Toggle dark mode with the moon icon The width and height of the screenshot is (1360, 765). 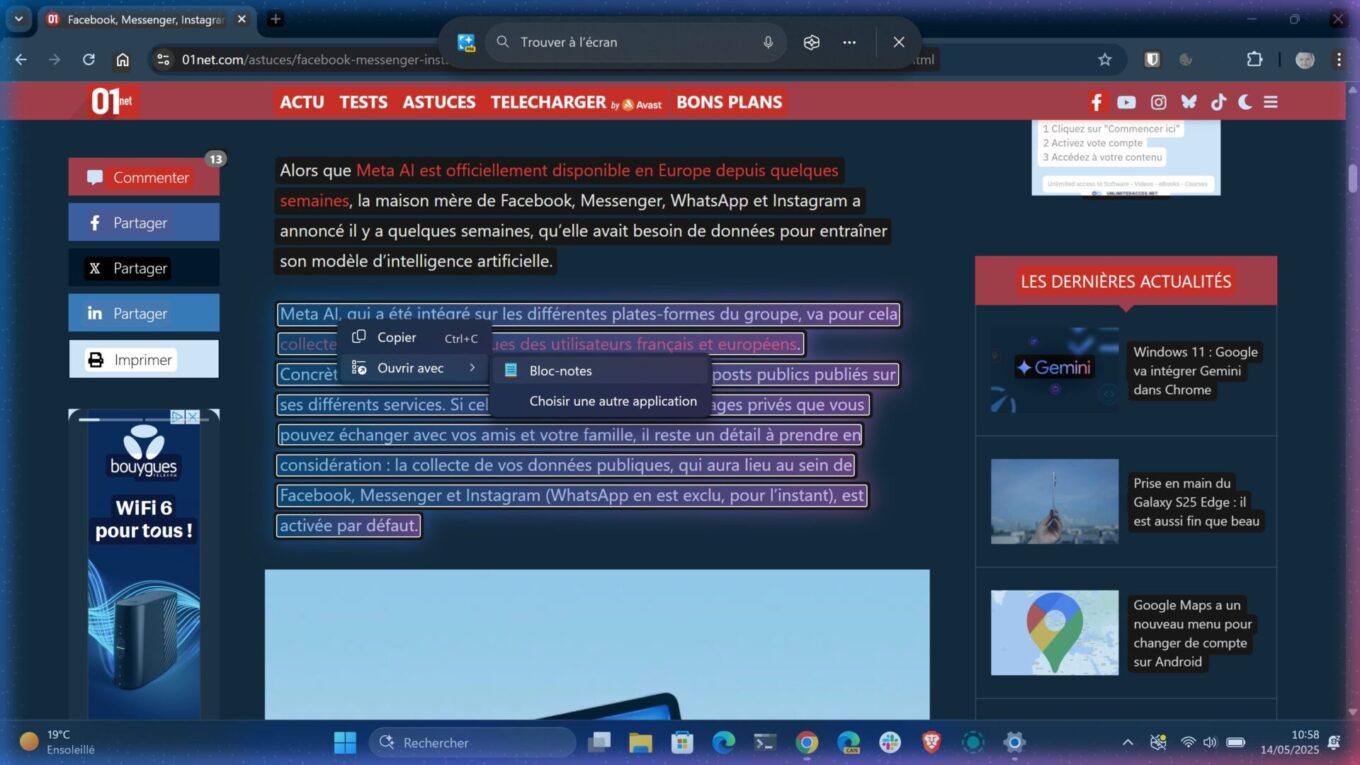point(1245,102)
